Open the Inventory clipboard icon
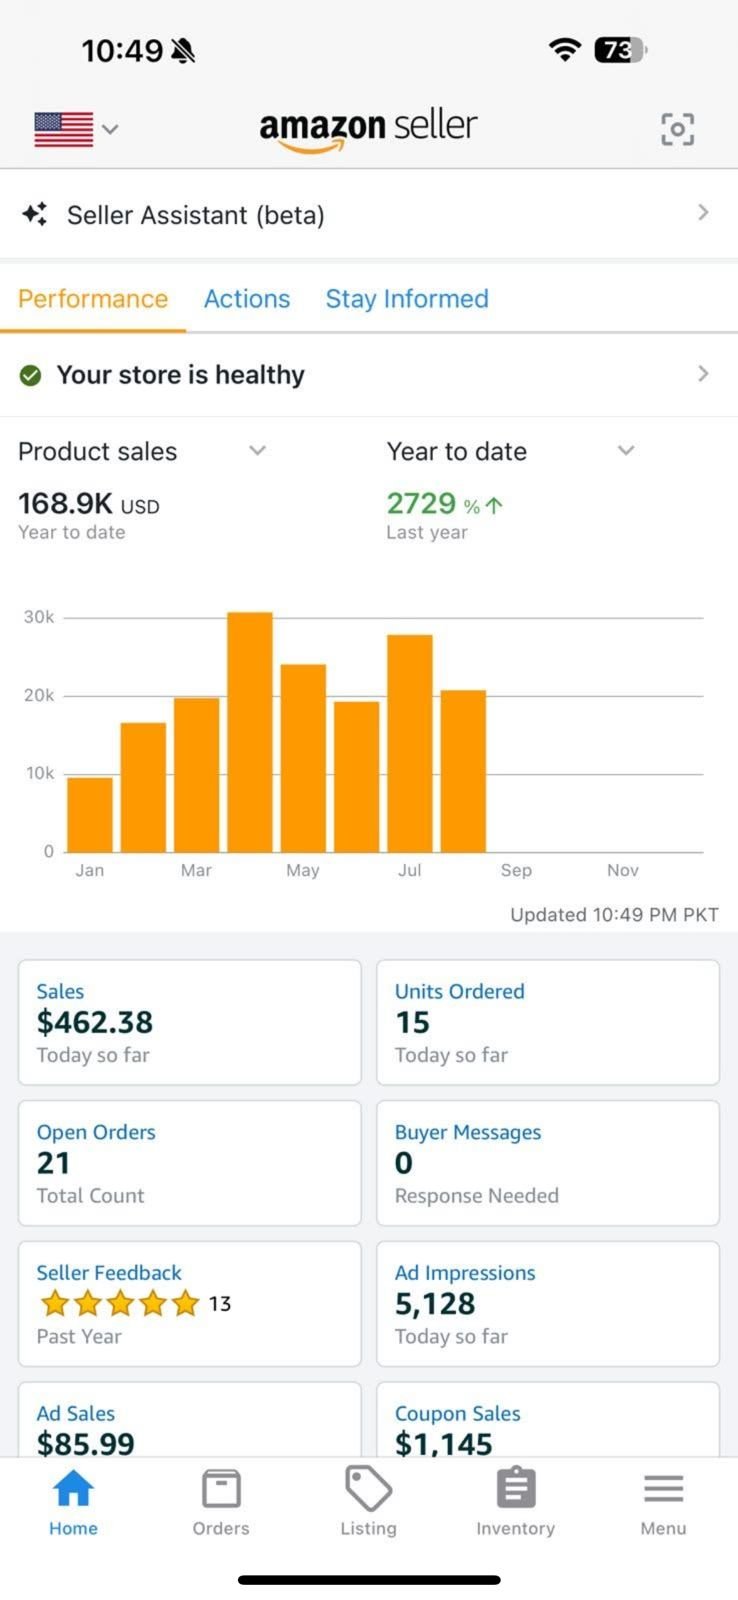Viewport: 738px width, 1600px height. point(515,1489)
